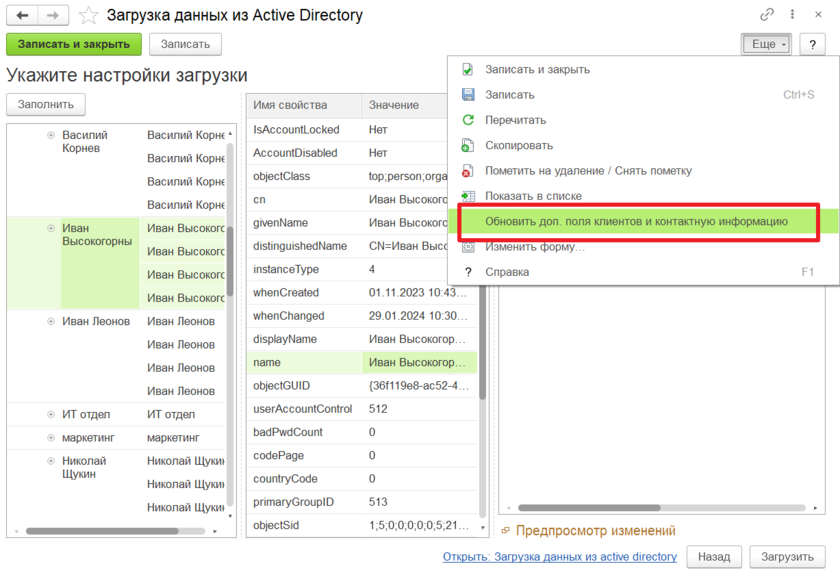Expand the Василий Корнев tree node
Image resolution: width=840 pixels, height=577 pixels.
point(51,135)
